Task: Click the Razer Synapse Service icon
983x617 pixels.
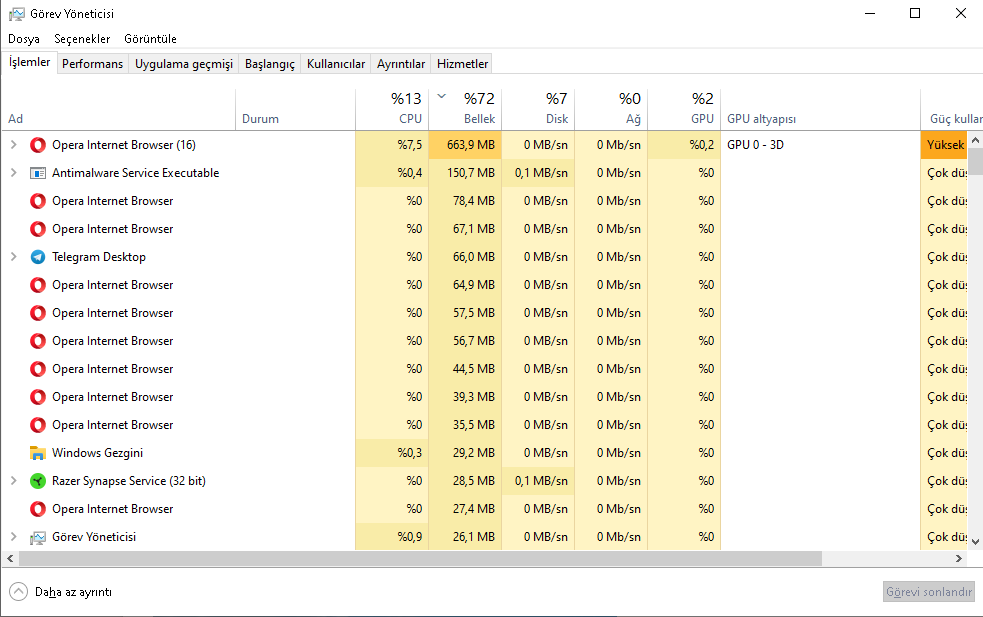Action: tap(38, 481)
